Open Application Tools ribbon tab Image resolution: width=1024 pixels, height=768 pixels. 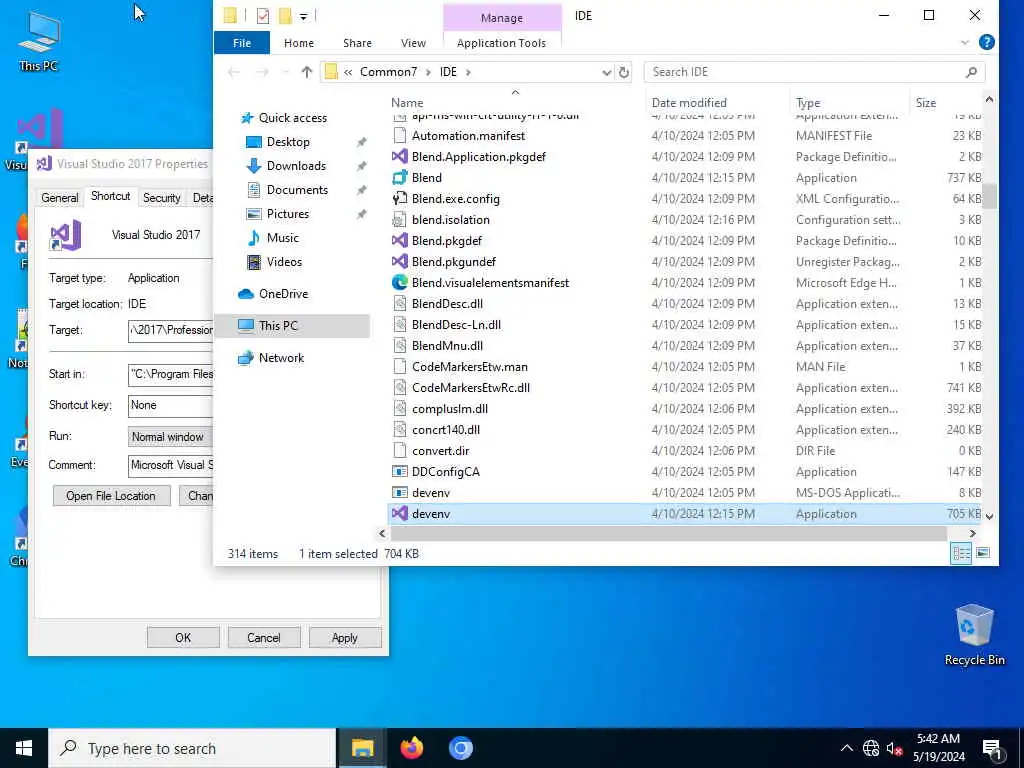(501, 42)
